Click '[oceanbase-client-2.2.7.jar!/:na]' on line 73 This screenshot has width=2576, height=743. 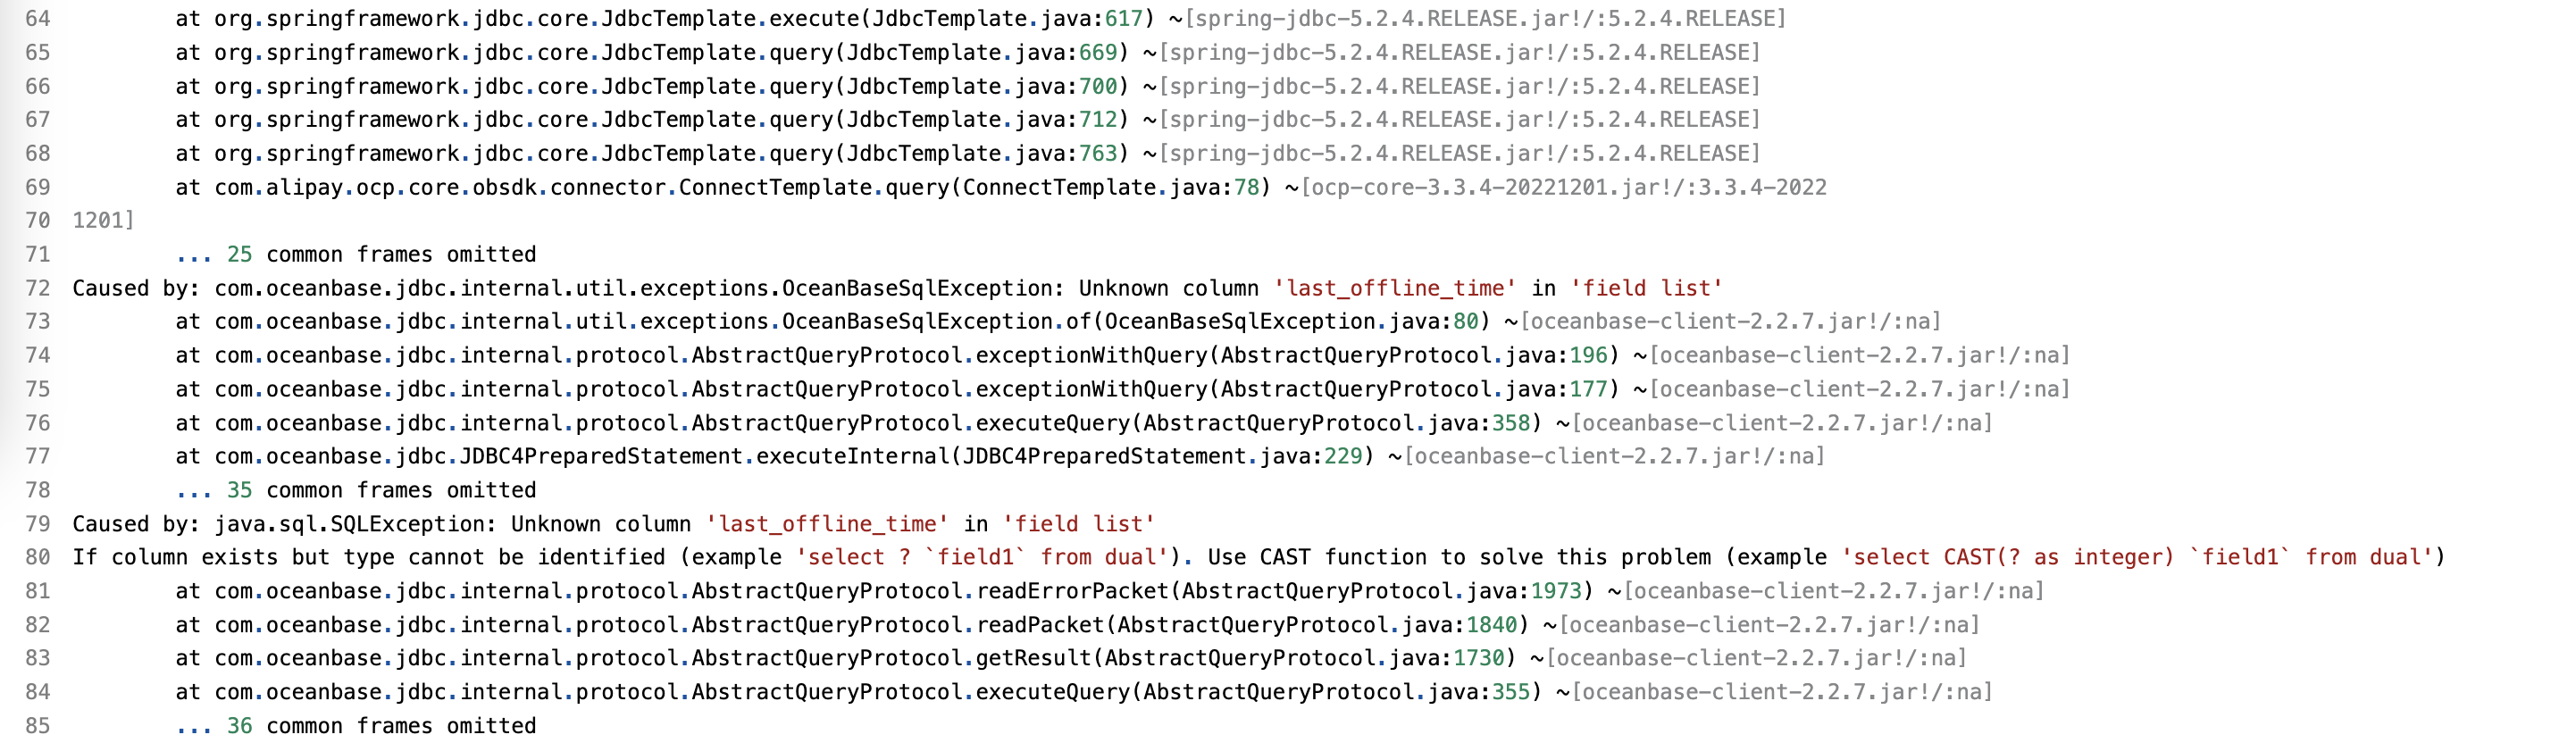tap(1730, 322)
